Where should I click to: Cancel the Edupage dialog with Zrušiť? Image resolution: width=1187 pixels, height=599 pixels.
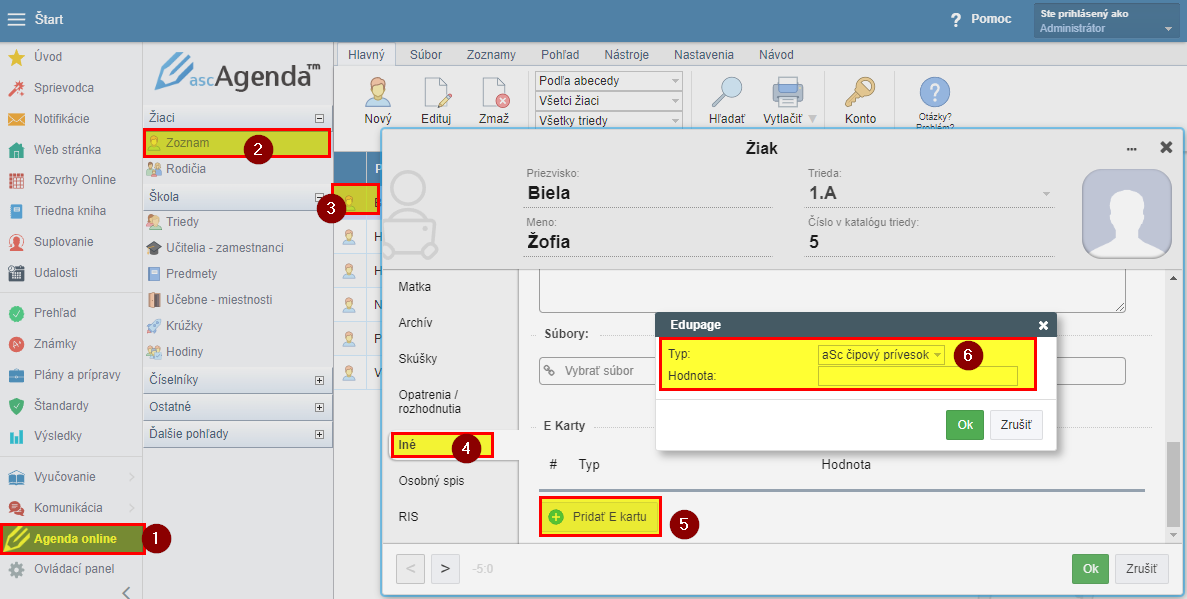[x=1016, y=425]
